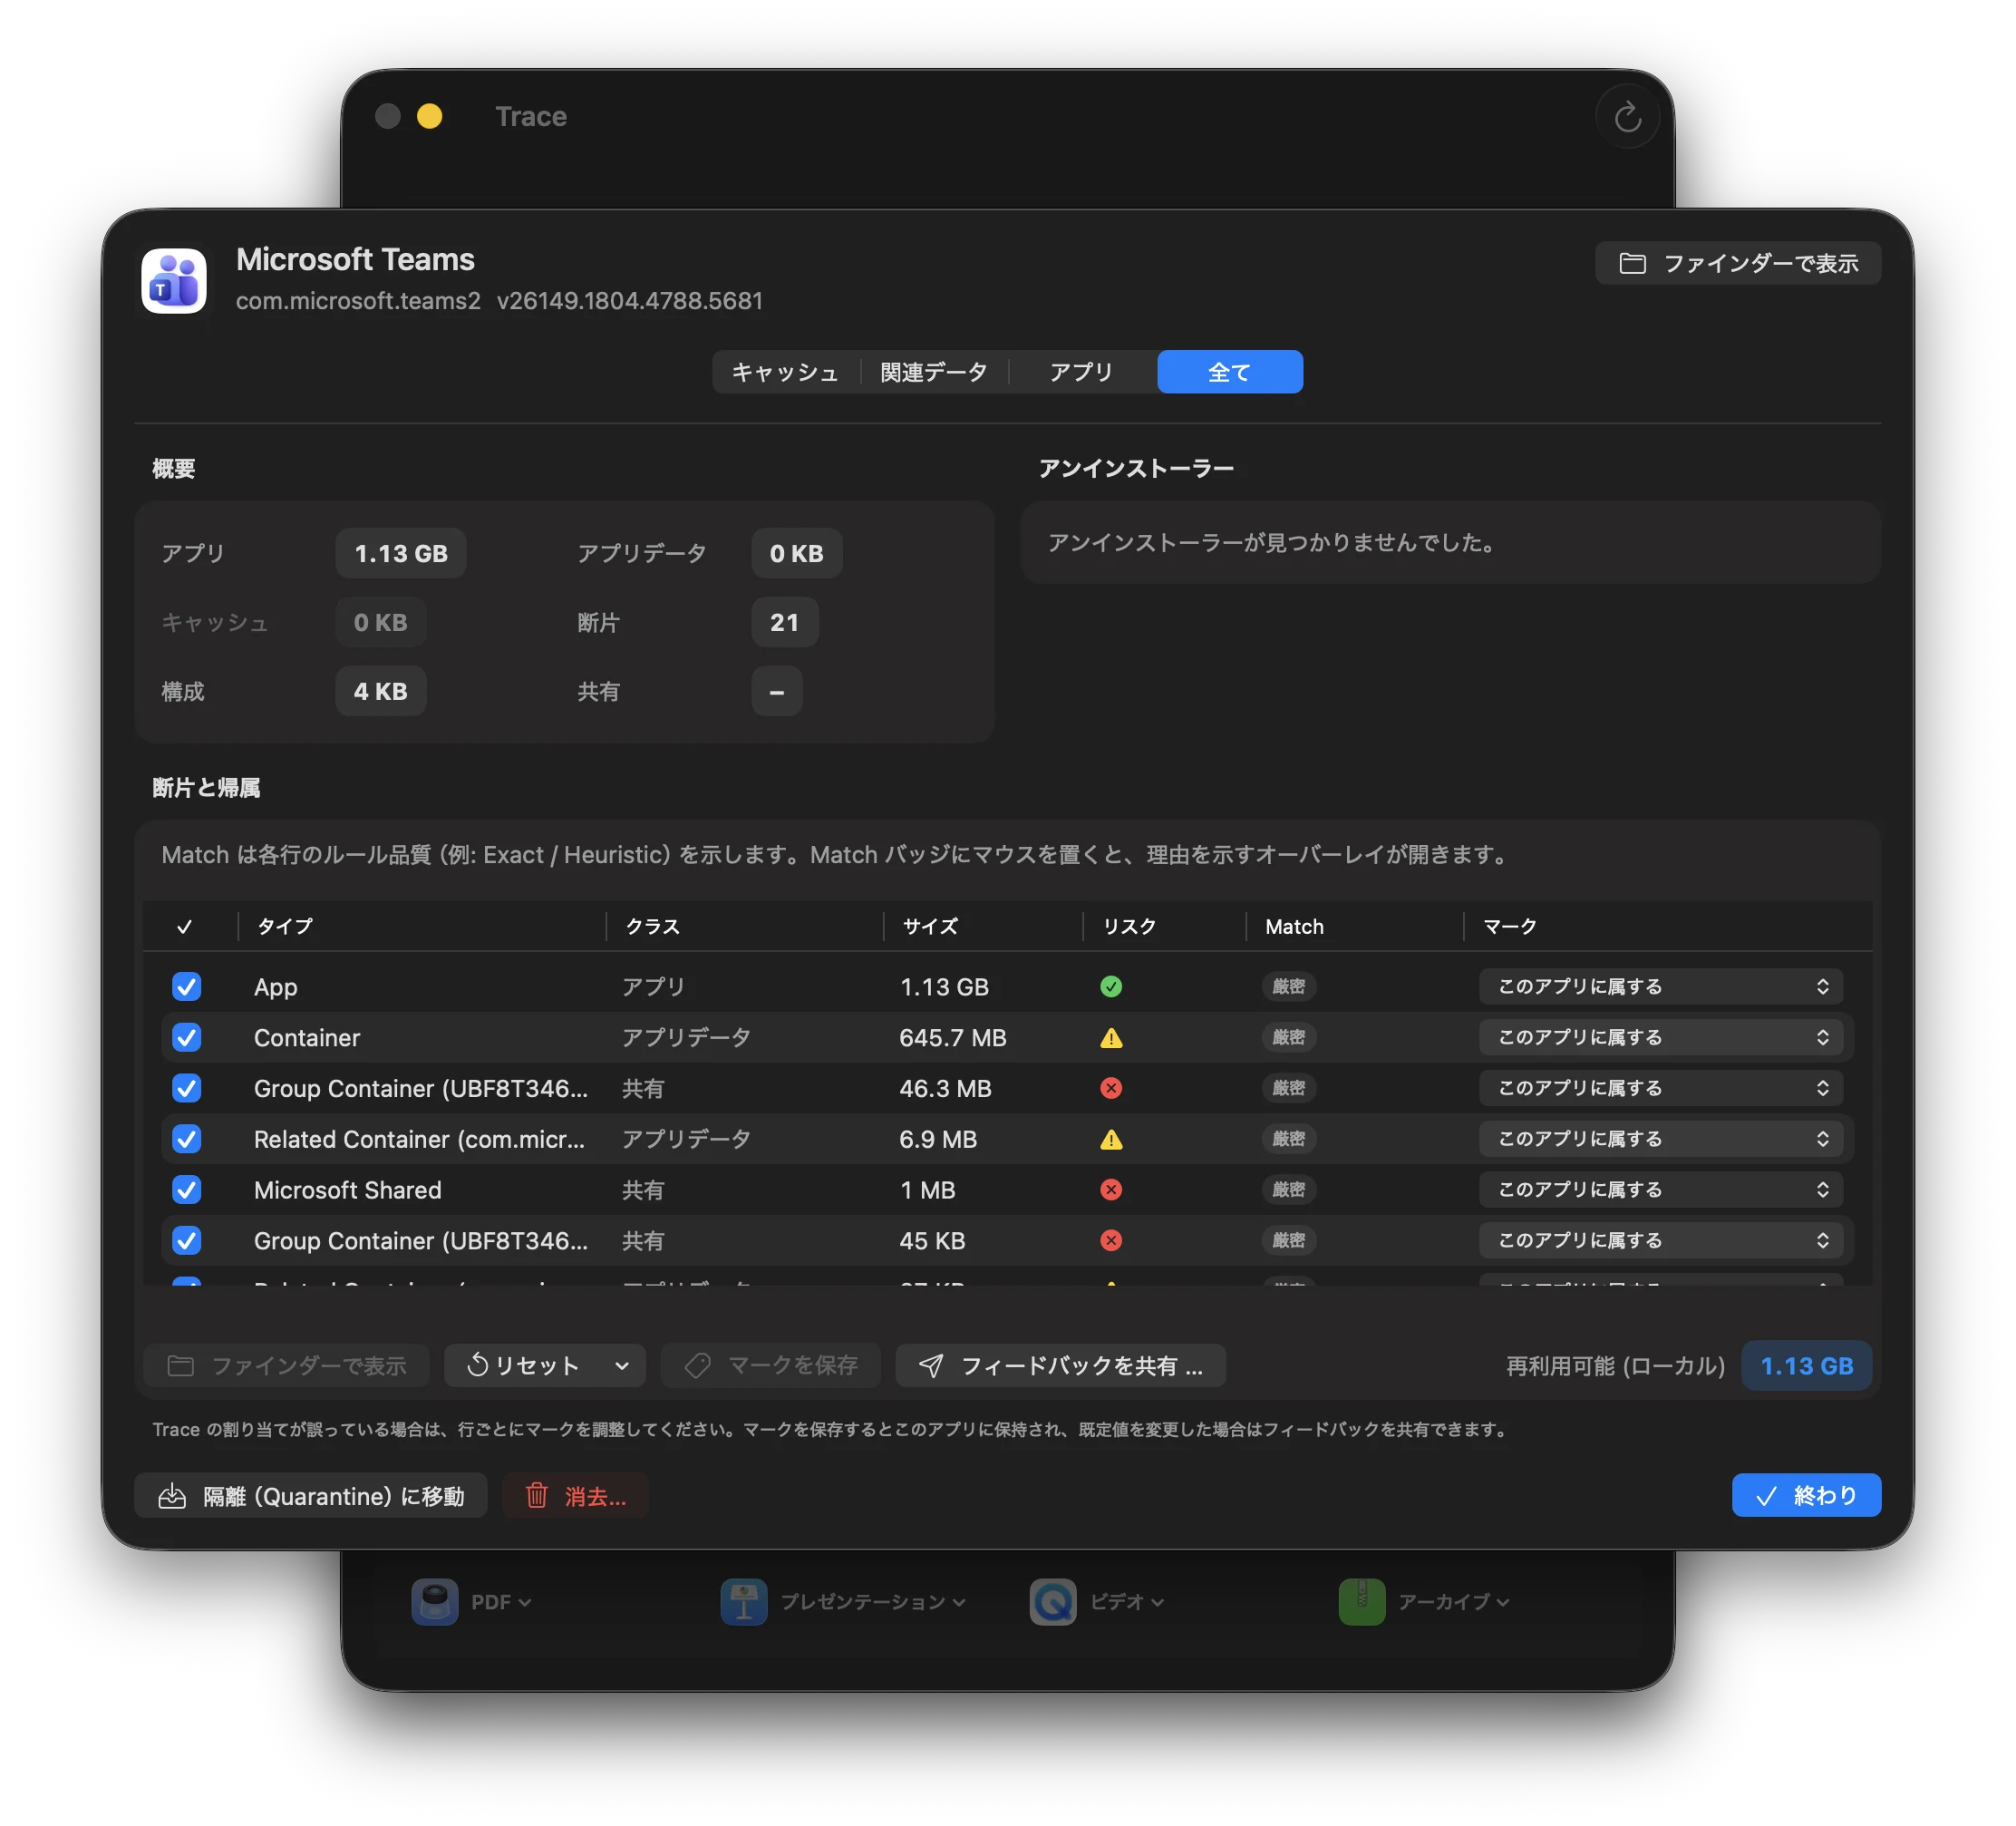The height and width of the screenshot is (1826, 2016).
Task: Click the PDF app icon in Trace window
Action: tap(435, 1602)
